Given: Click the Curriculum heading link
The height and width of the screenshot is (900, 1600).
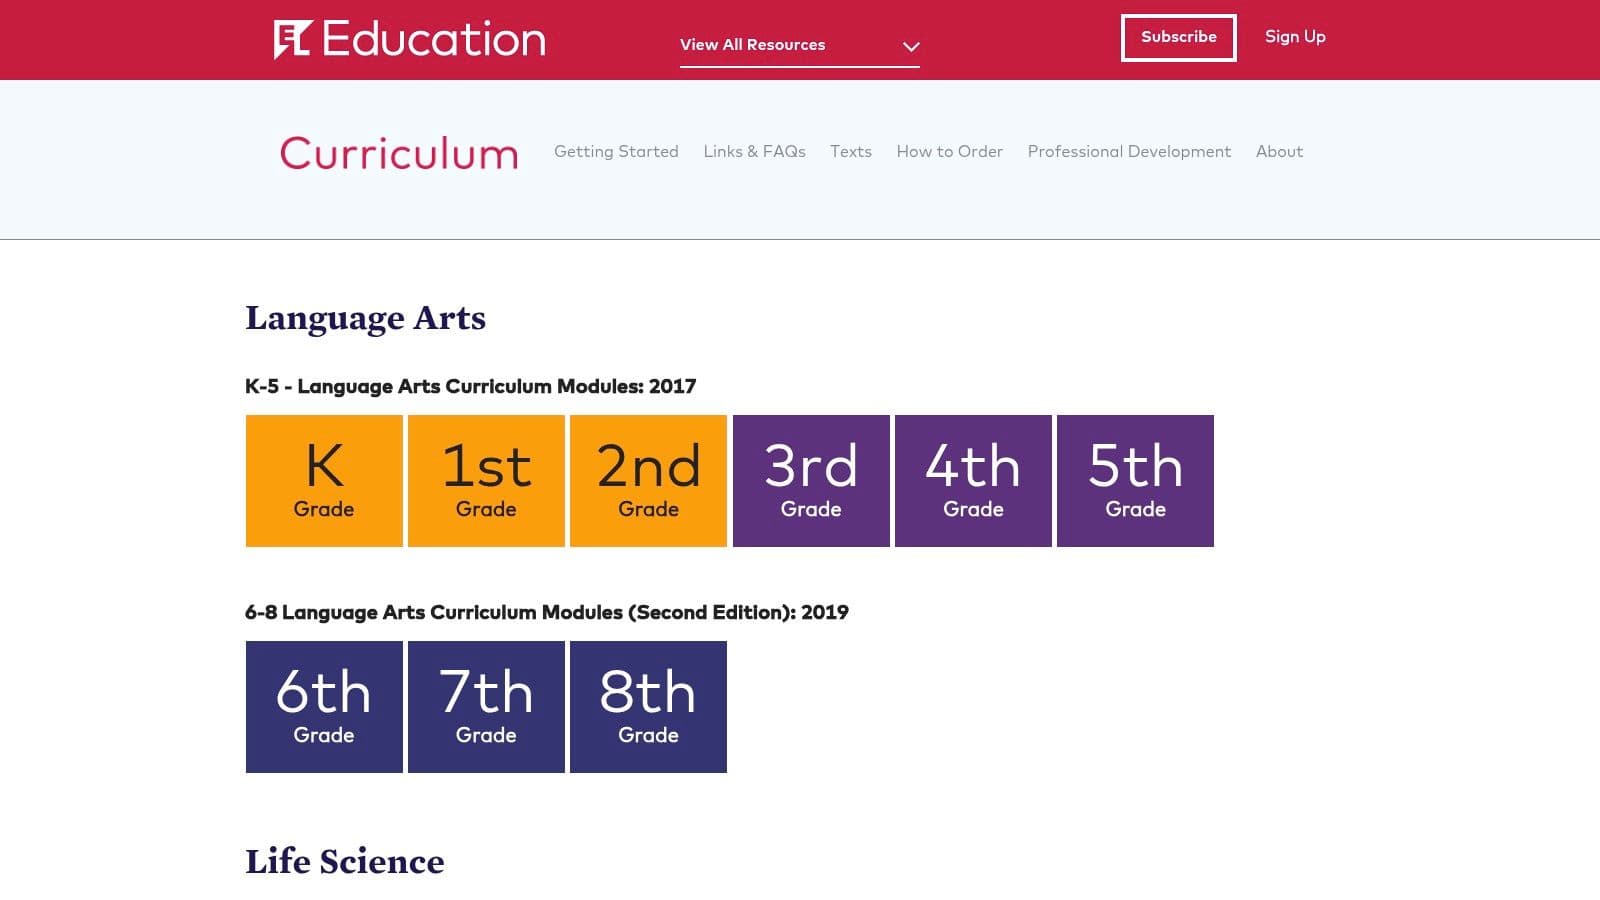Looking at the screenshot, I should click(x=398, y=153).
